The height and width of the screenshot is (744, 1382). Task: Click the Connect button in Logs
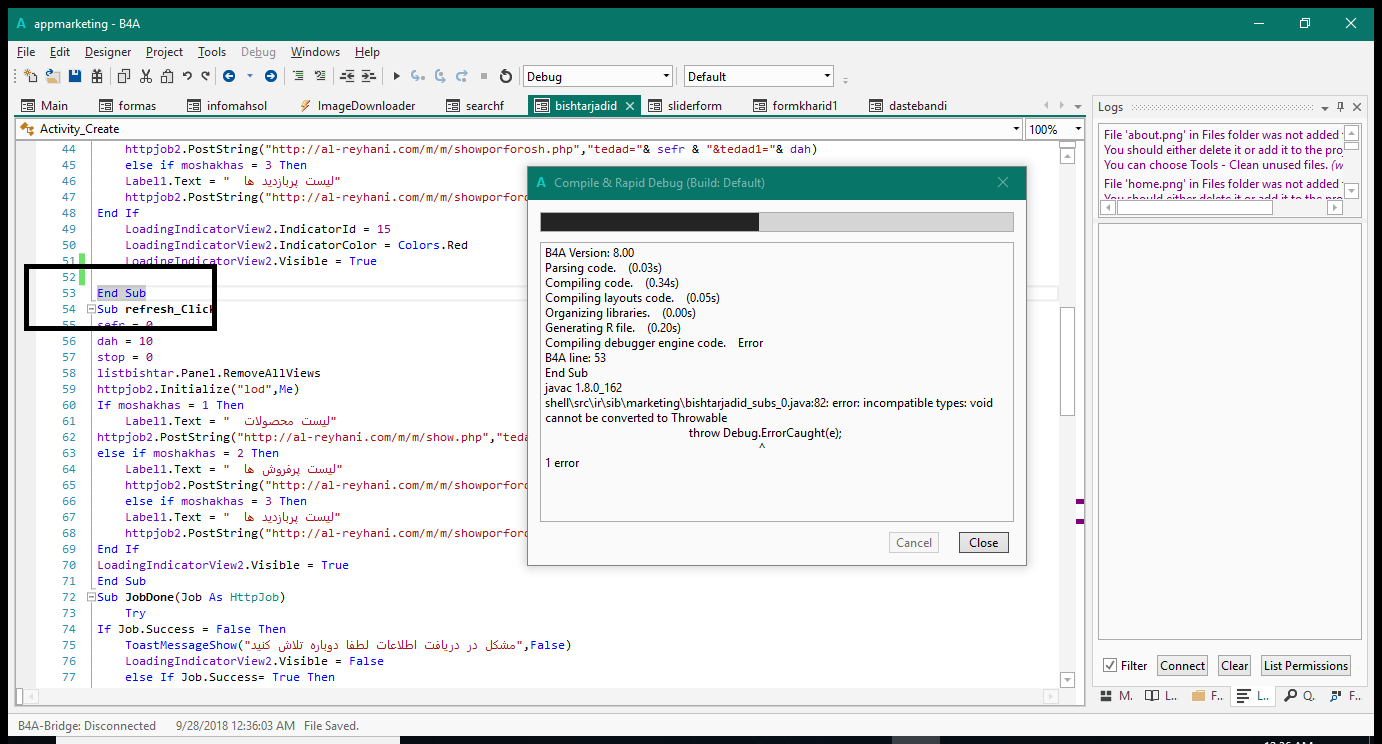click(x=1182, y=666)
